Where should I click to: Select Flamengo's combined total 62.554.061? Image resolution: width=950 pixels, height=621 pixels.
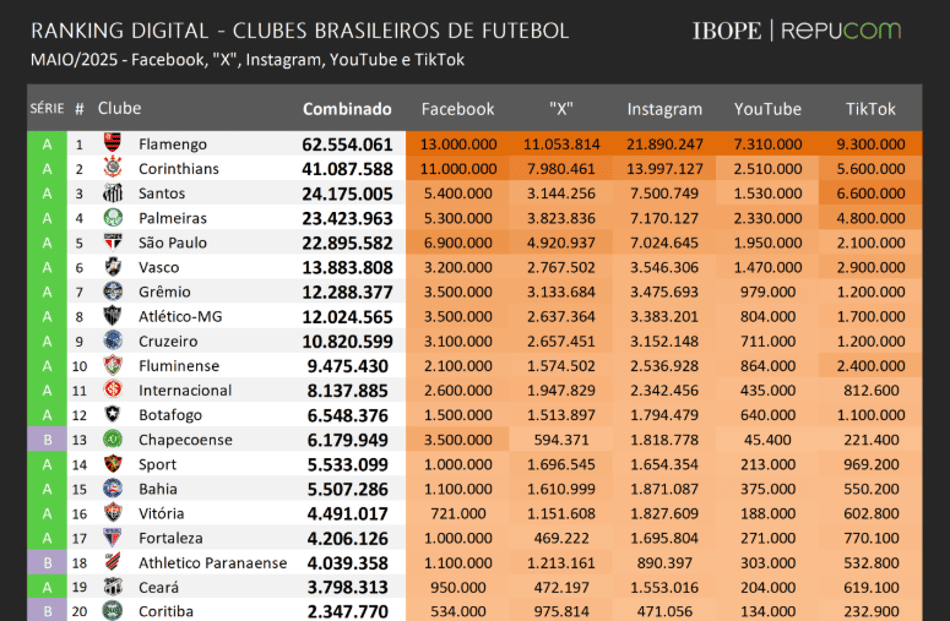347,144
